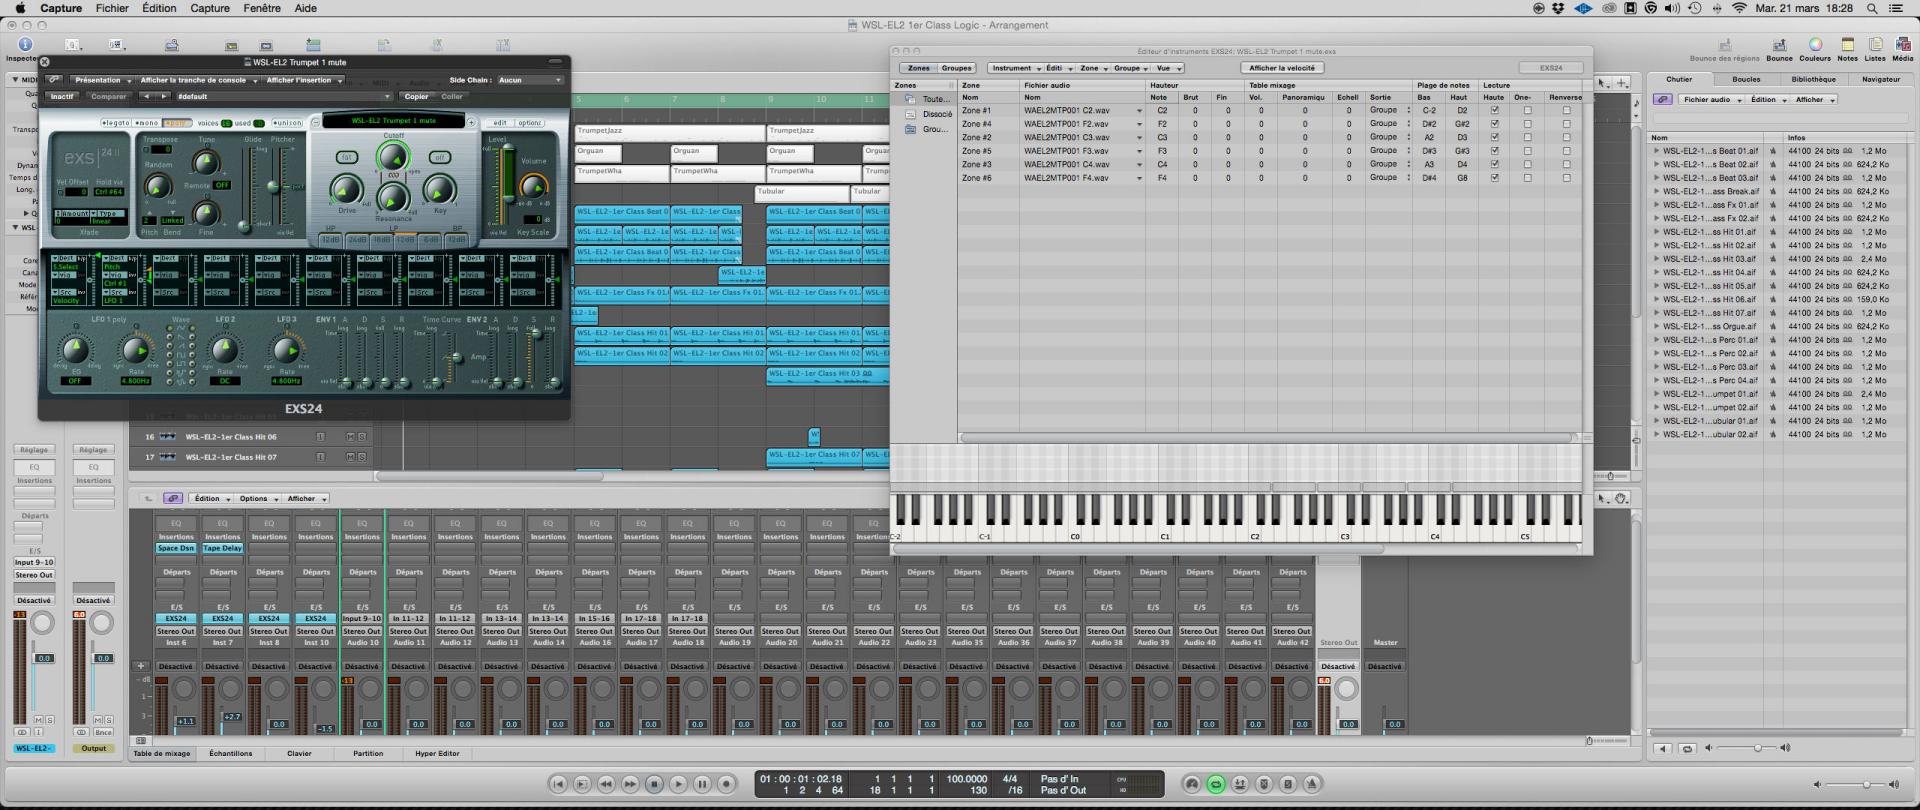This screenshot has width=1920, height=810.
Task: Click the link icon in mixer toolbar
Action: [x=172, y=498]
